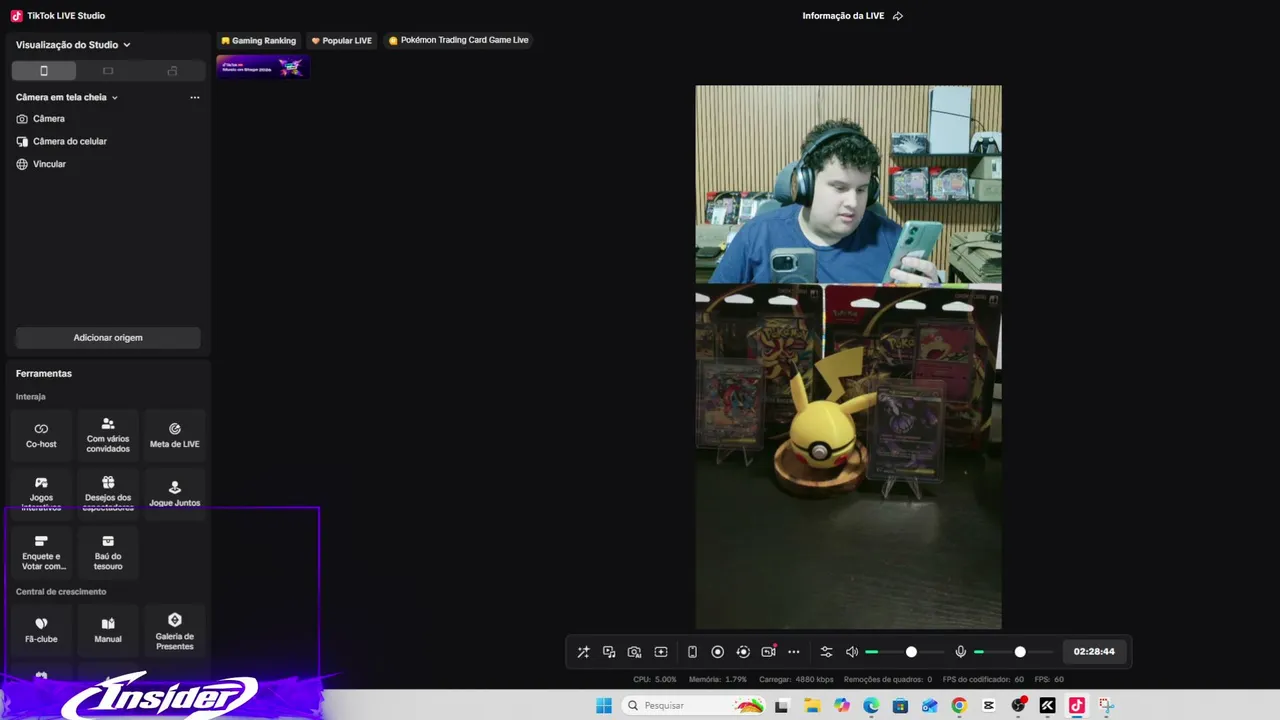The width and height of the screenshot is (1280, 720).
Task: Open the Jogos interativos tool
Action: [x=41, y=493]
